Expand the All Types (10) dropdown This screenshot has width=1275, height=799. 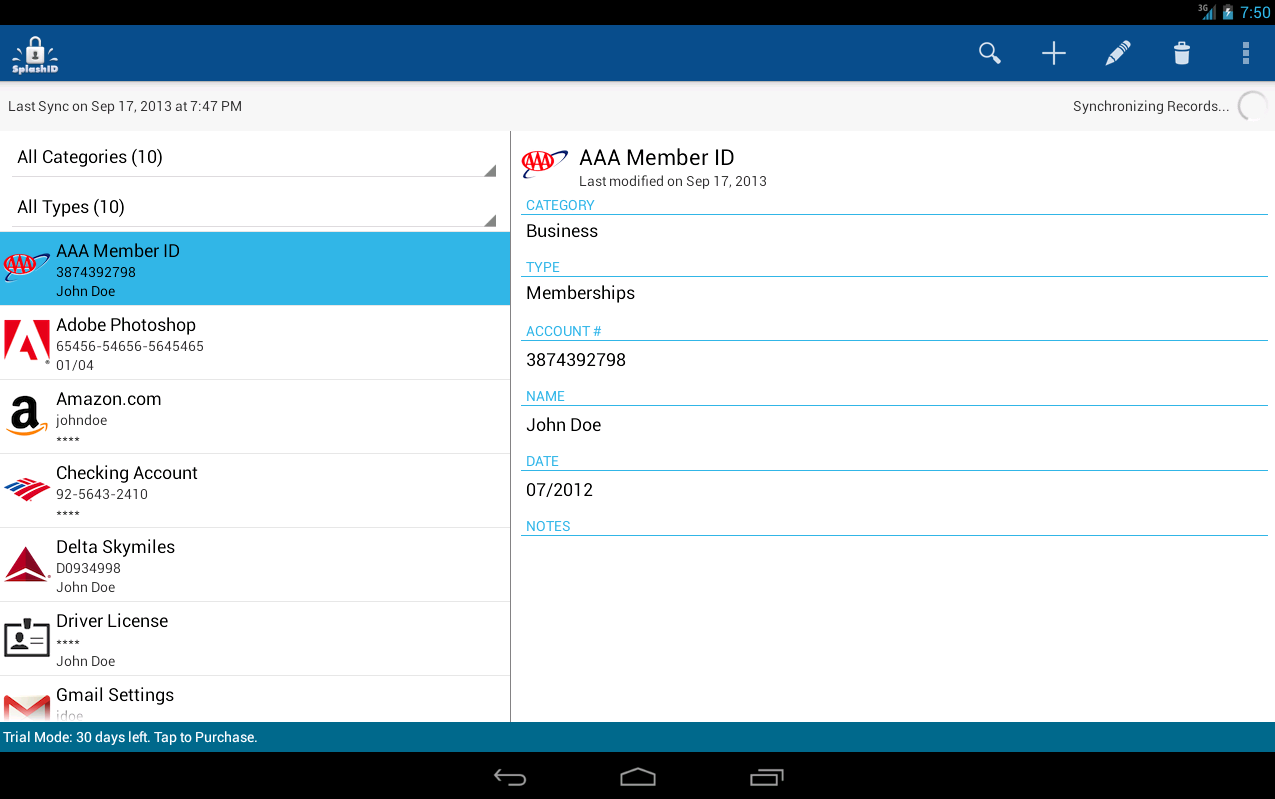[x=255, y=207]
